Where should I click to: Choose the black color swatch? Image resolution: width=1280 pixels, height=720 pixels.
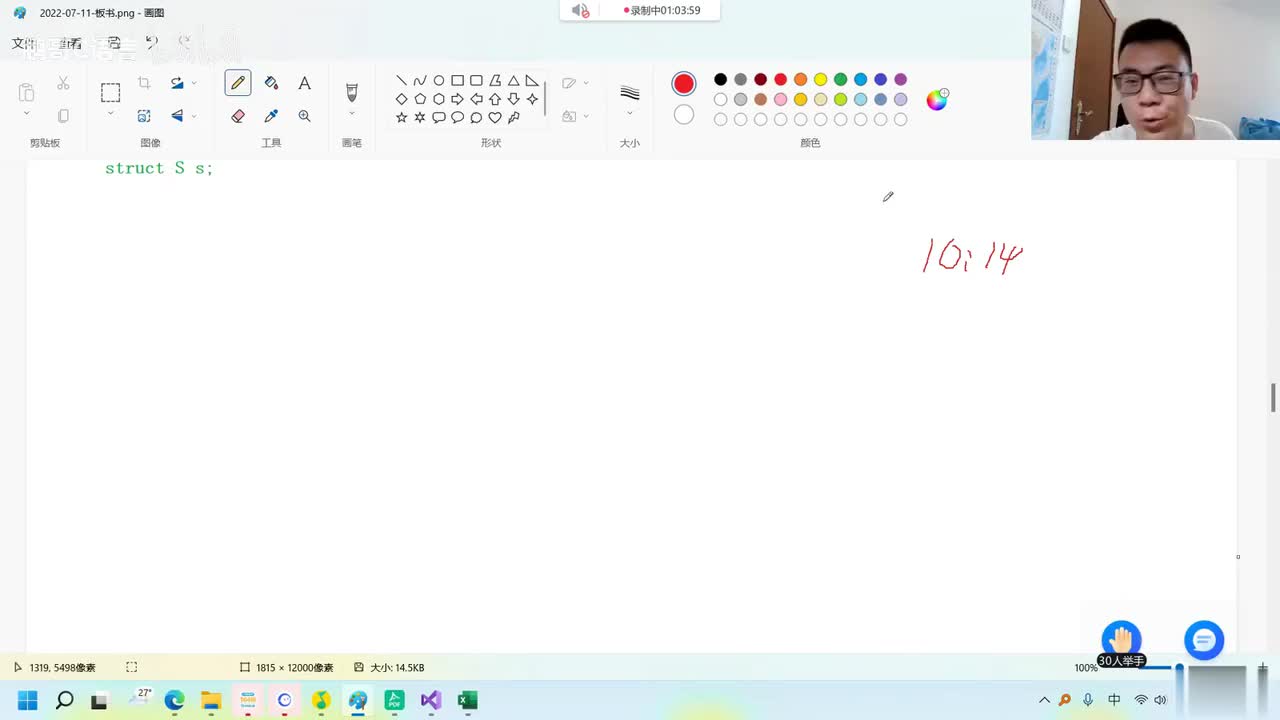coord(720,79)
